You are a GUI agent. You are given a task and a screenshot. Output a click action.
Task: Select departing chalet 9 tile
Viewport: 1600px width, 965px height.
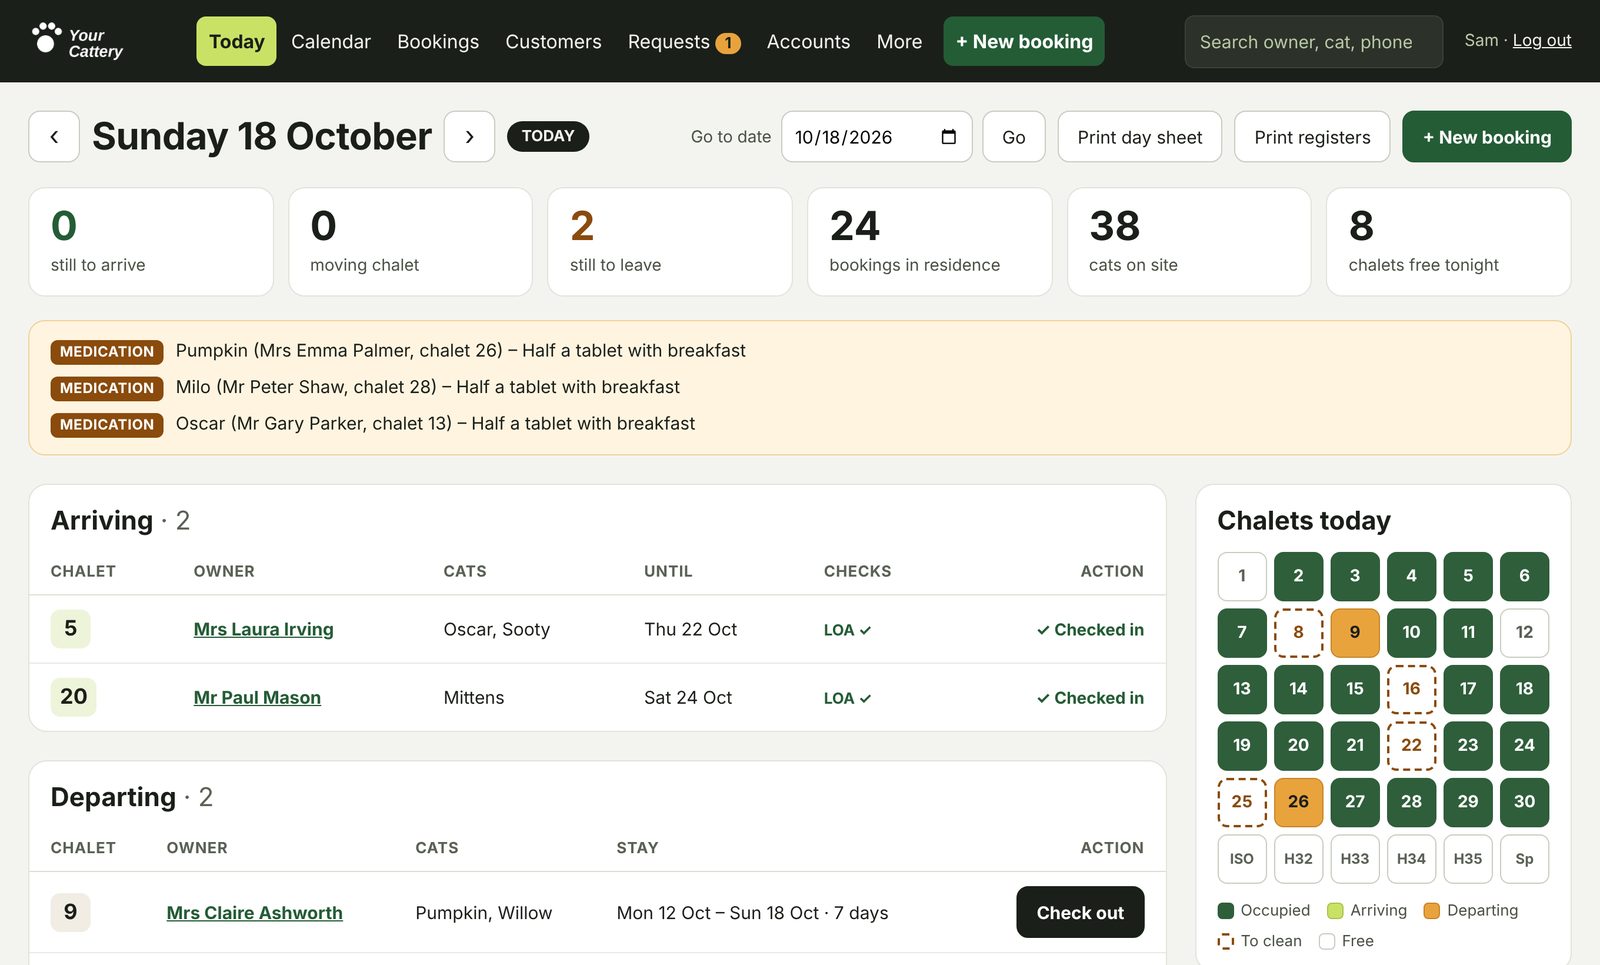point(1355,632)
